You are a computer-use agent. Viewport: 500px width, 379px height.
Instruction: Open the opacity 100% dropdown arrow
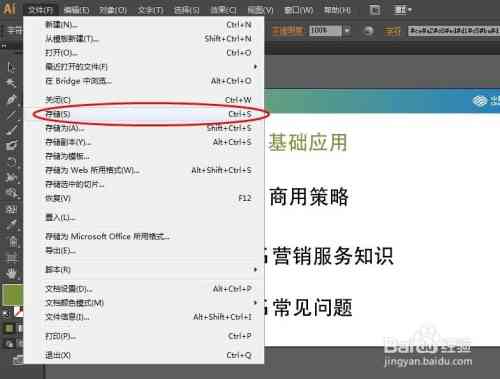347,31
